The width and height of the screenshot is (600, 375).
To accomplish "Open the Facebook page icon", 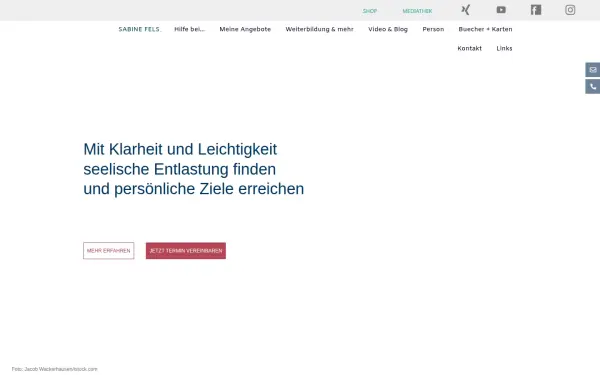I will click(x=536, y=10).
